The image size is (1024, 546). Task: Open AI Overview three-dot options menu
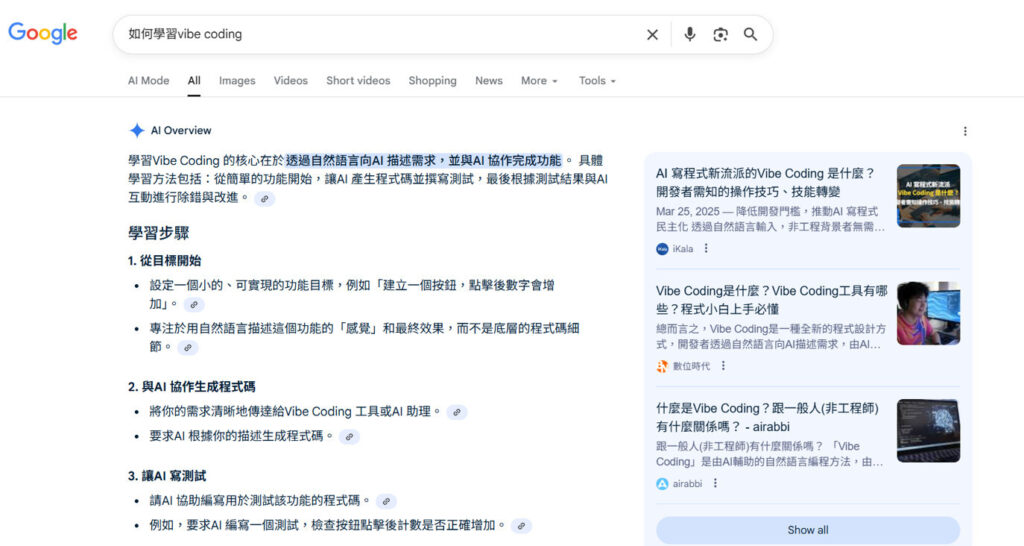point(965,131)
